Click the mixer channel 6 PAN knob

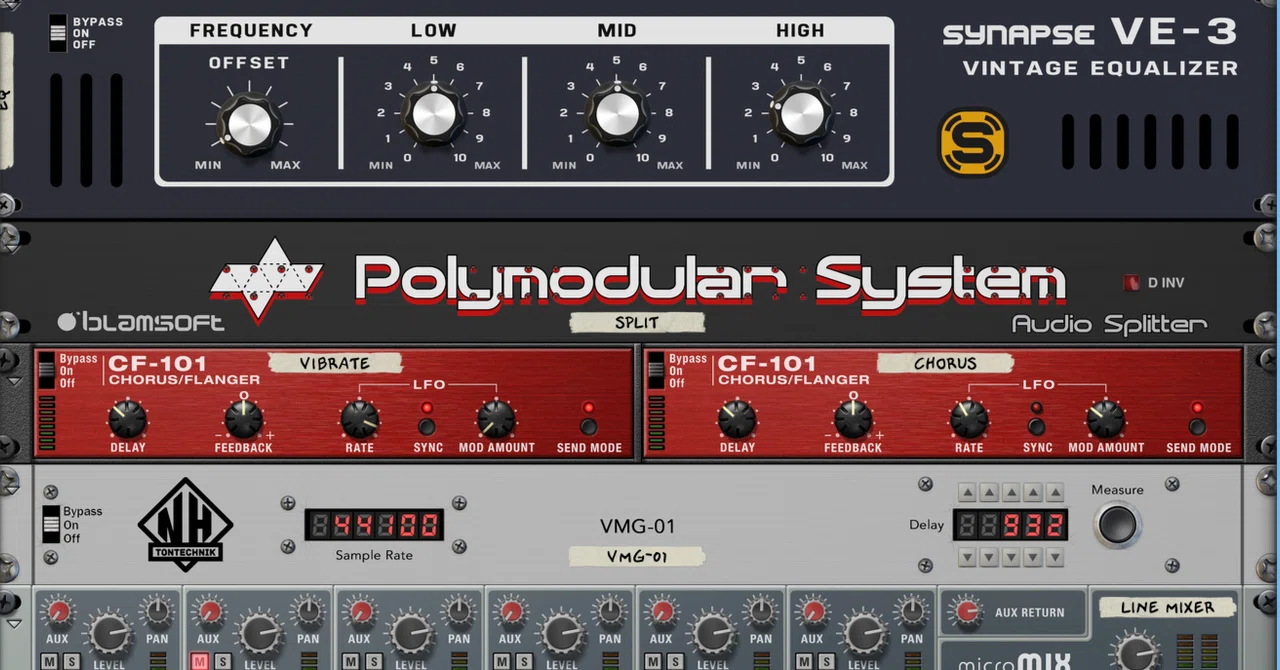tap(912, 612)
